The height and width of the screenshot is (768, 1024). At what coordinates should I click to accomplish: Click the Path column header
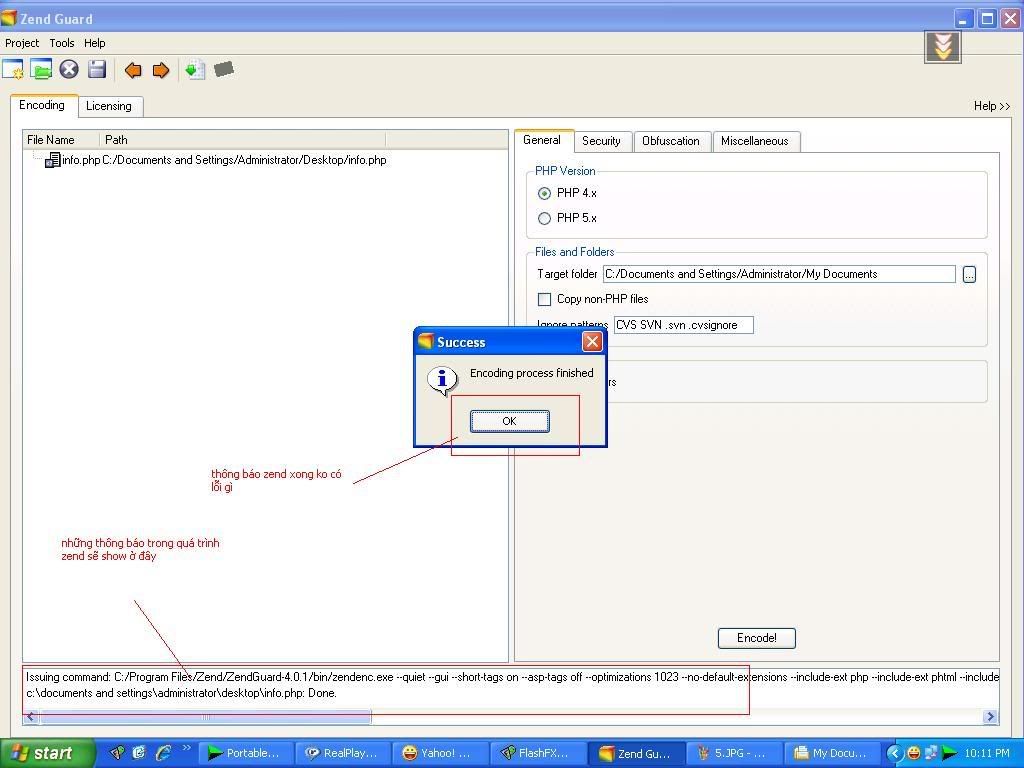242,140
